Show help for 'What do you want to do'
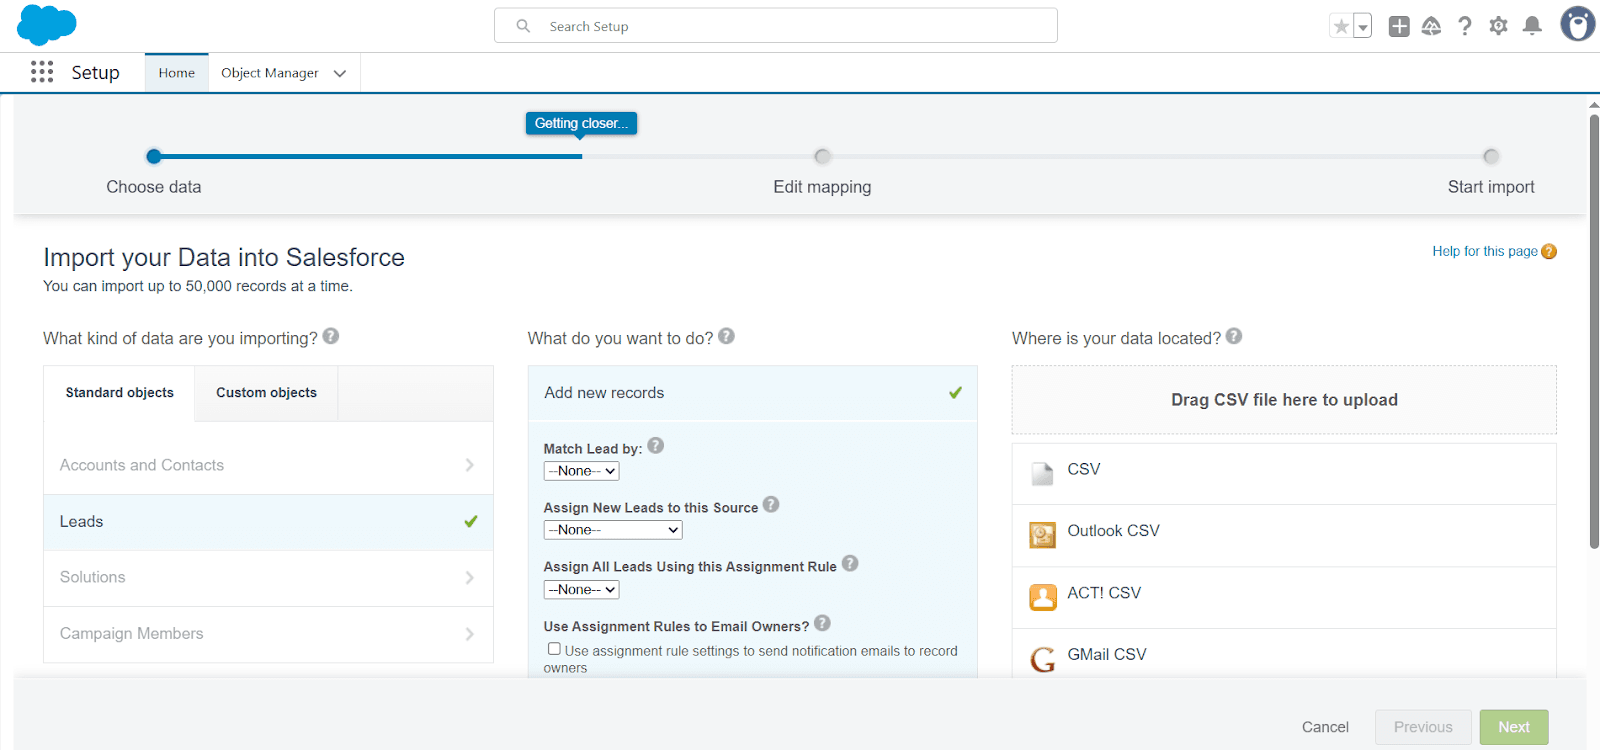 pyautogui.click(x=726, y=336)
